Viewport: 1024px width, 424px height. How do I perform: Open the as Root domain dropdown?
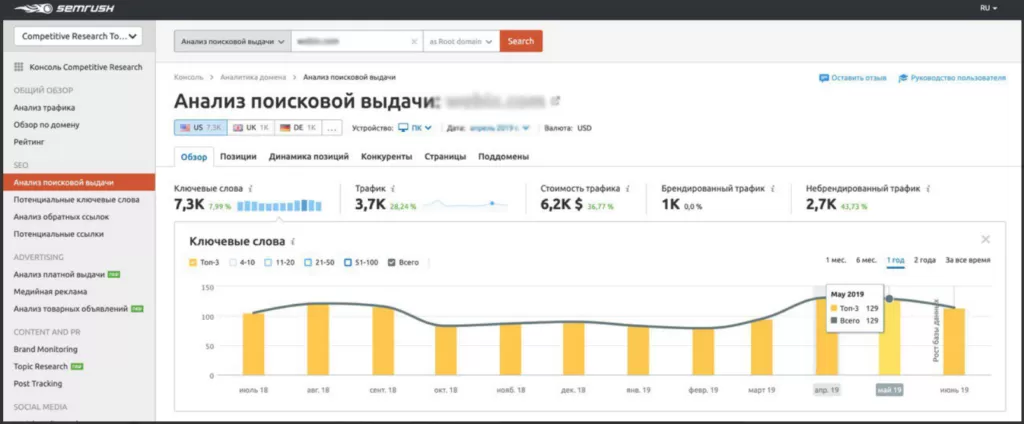(461, 41)
